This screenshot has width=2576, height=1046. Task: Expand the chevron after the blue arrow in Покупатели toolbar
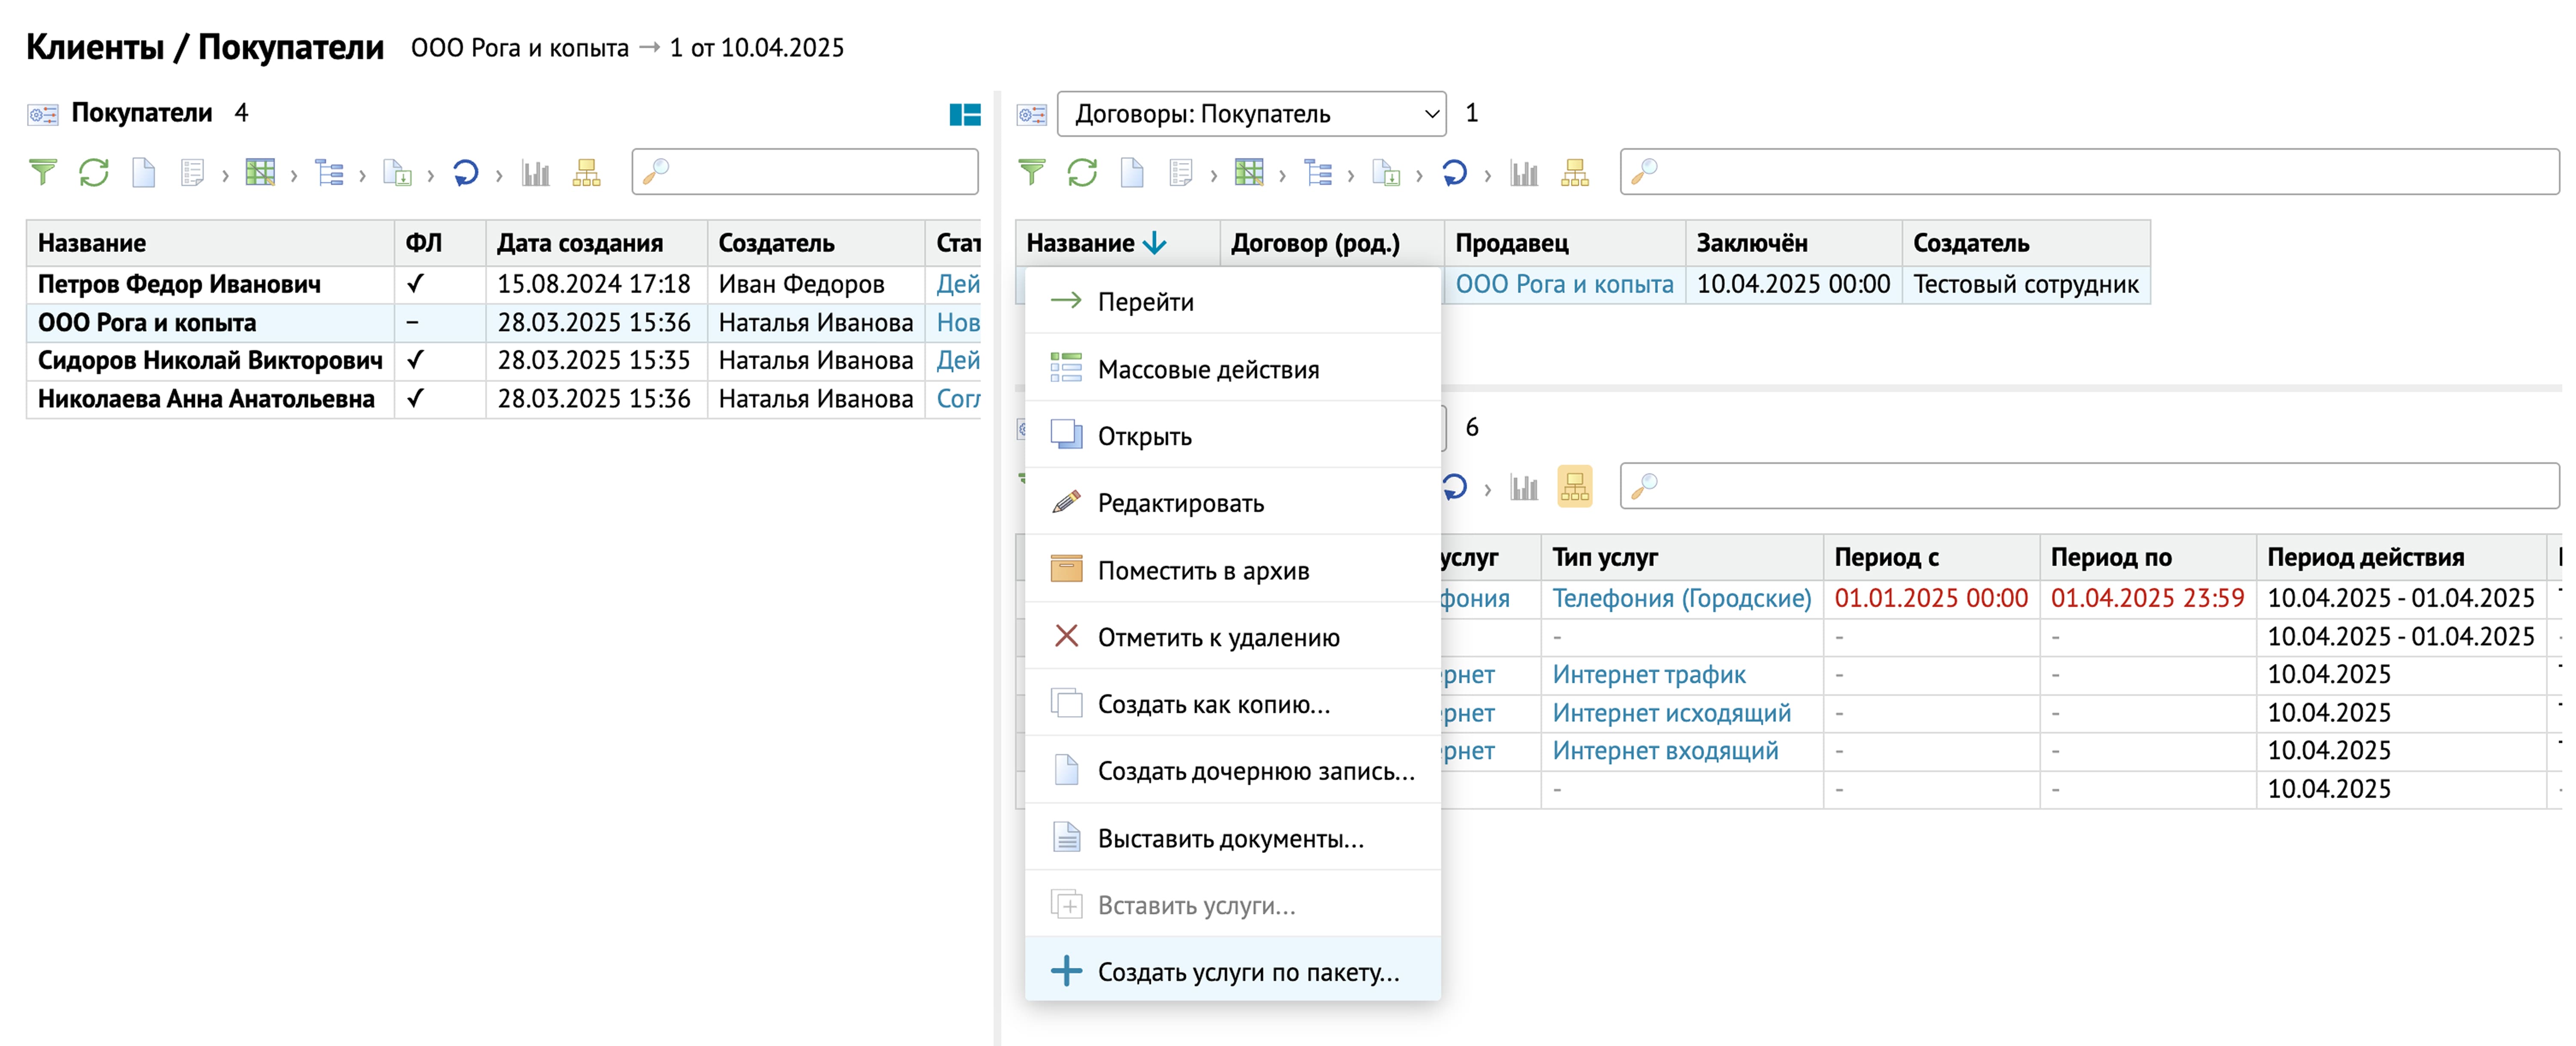(x=499, y=176)
